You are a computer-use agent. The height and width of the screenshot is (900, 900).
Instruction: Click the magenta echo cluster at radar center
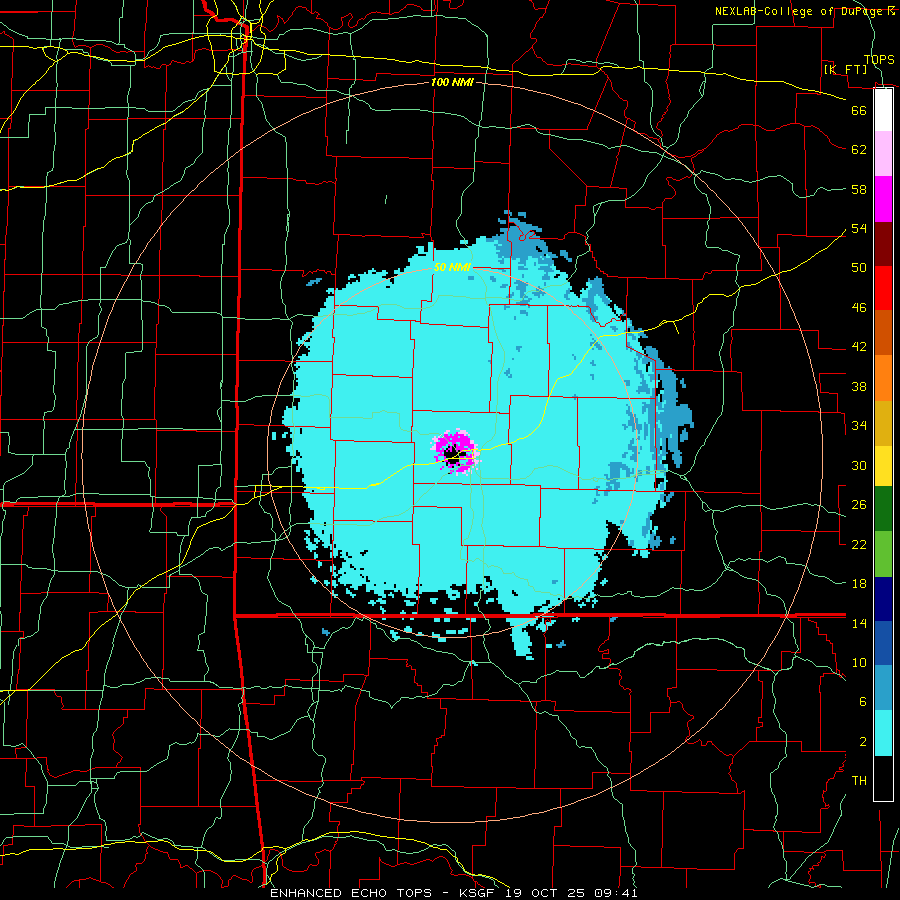[x=455, y=451]
